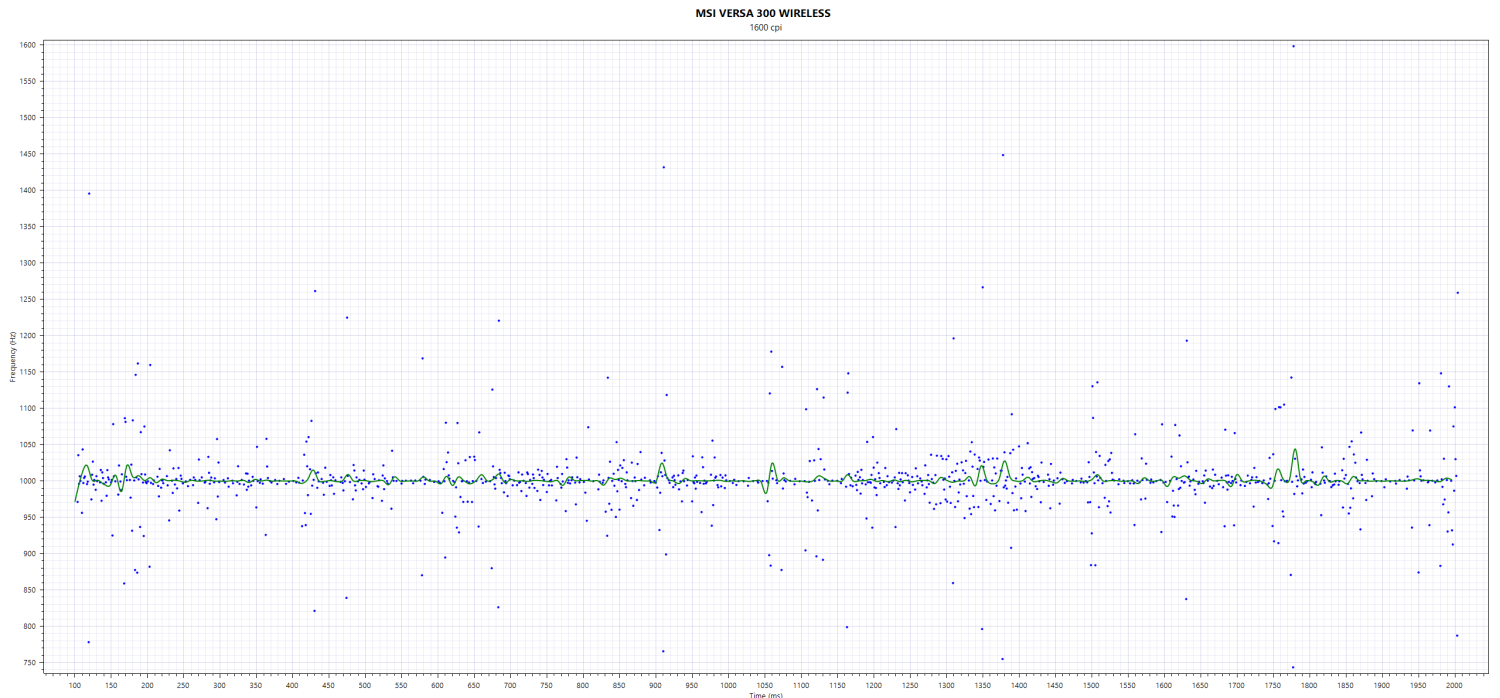Click the 2000 ms tick on the time axis

[1454, 685]
